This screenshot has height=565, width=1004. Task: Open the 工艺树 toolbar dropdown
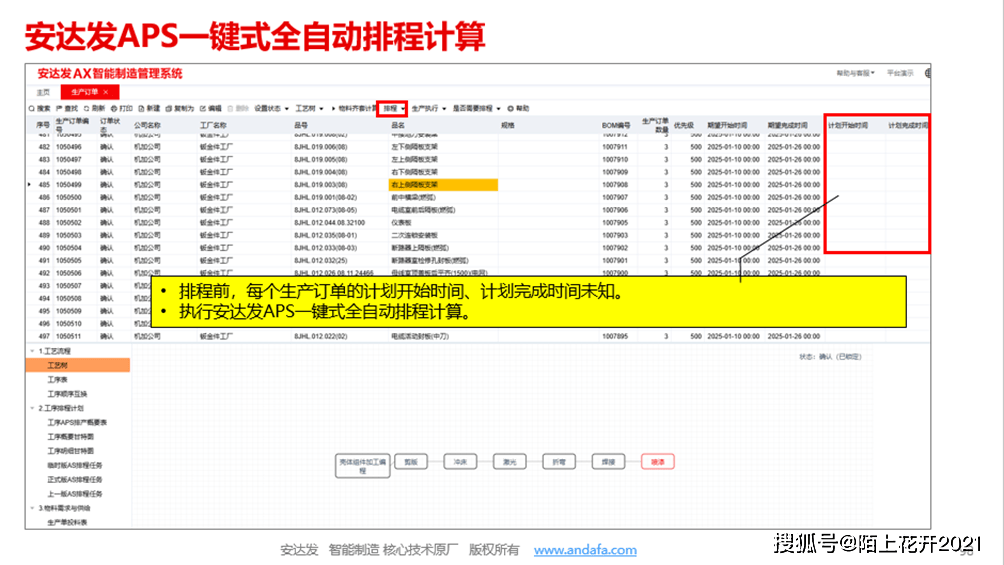(309, 109)
